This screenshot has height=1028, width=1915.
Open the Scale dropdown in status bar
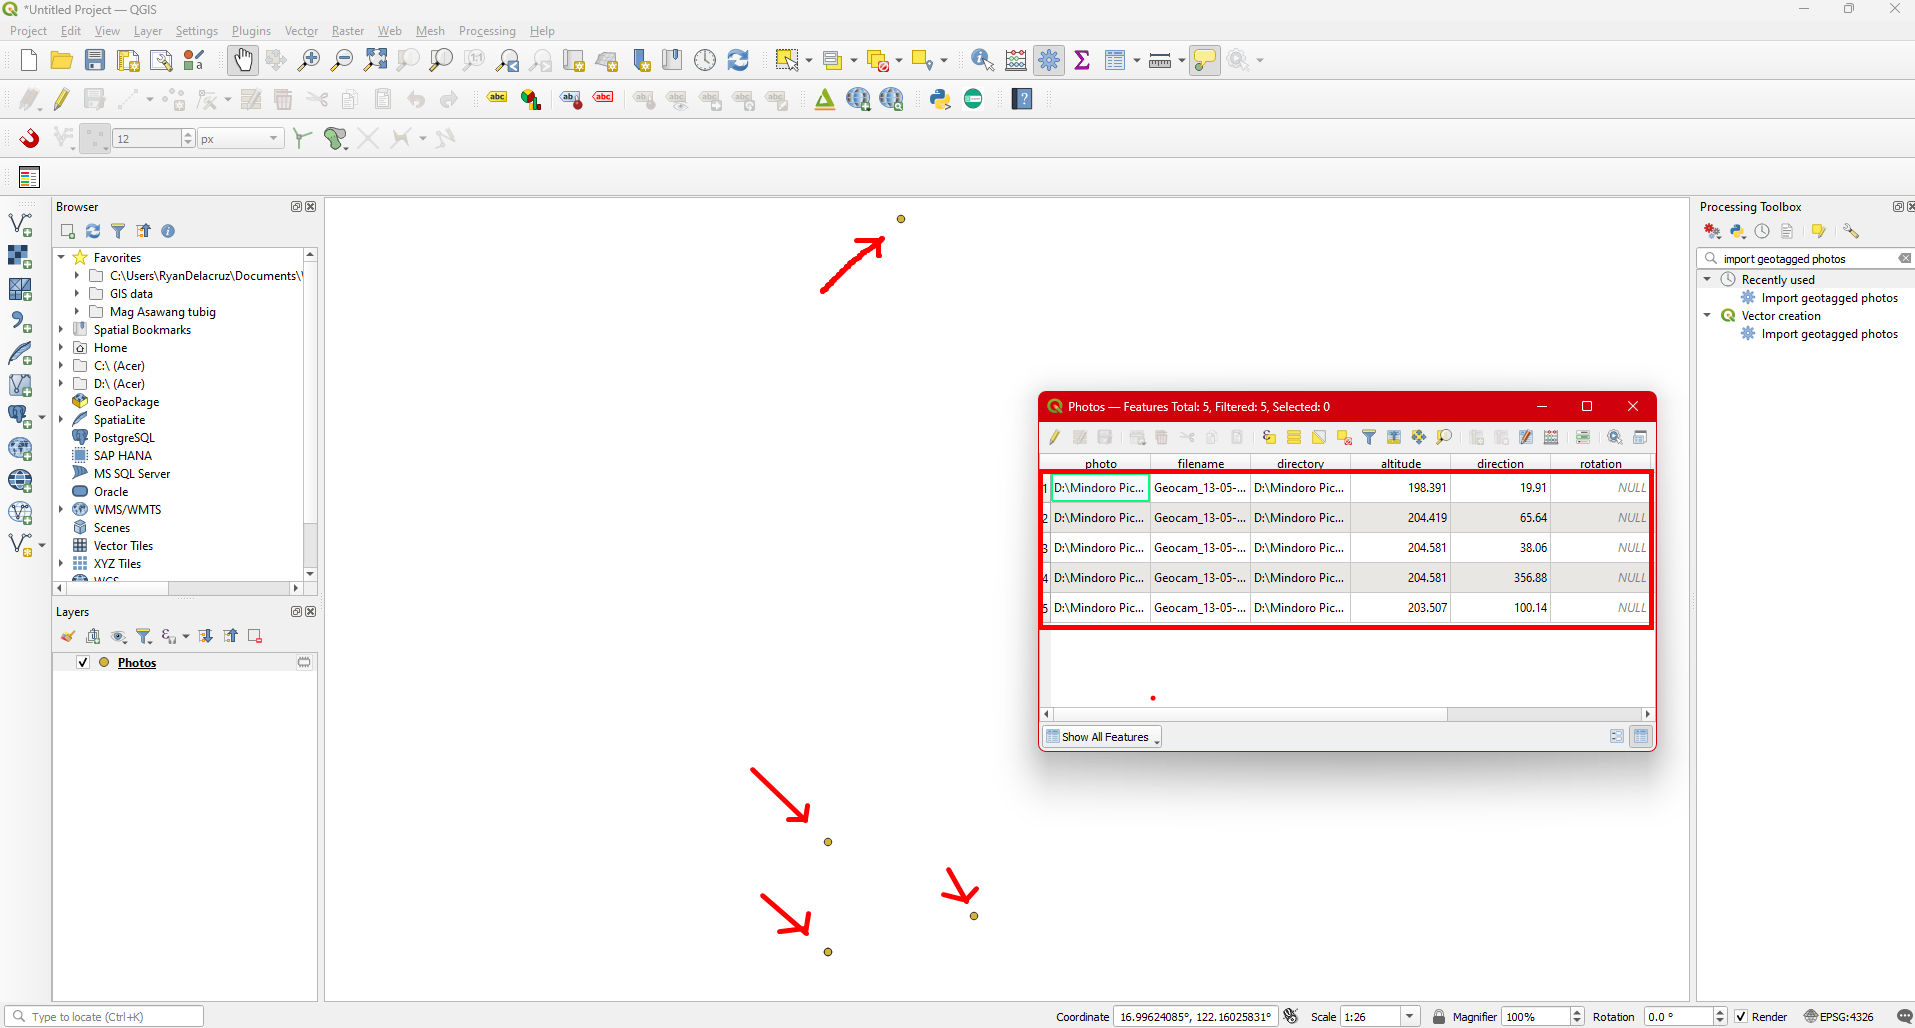(x=1409, y=1017)
